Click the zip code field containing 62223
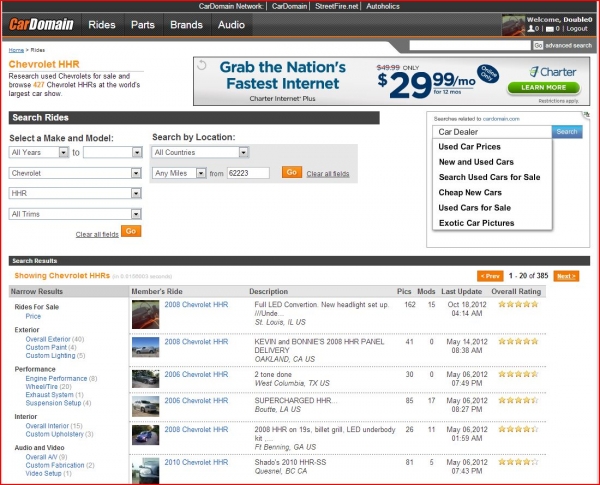 coord(251,173)
